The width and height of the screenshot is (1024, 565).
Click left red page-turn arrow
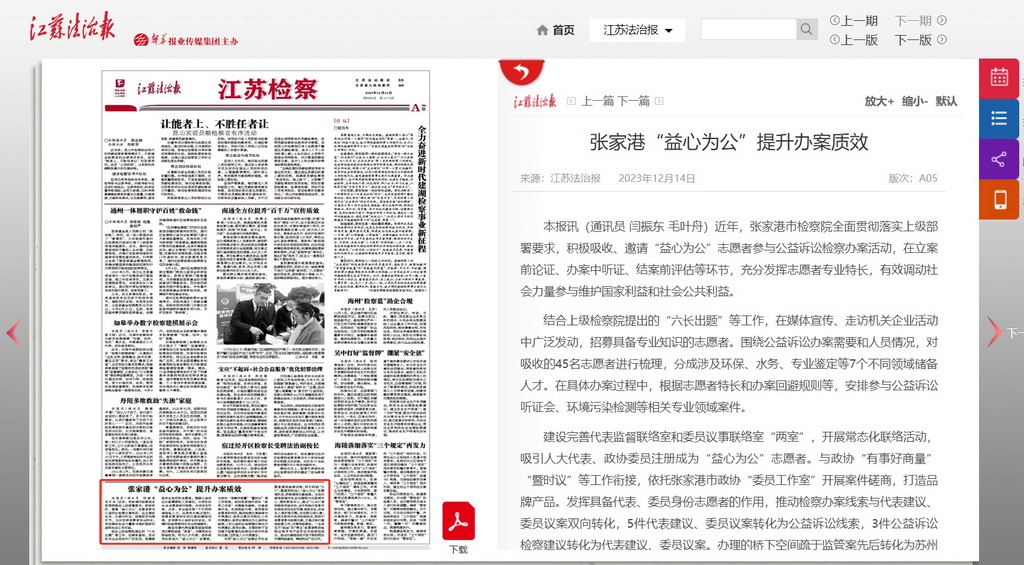14,332
